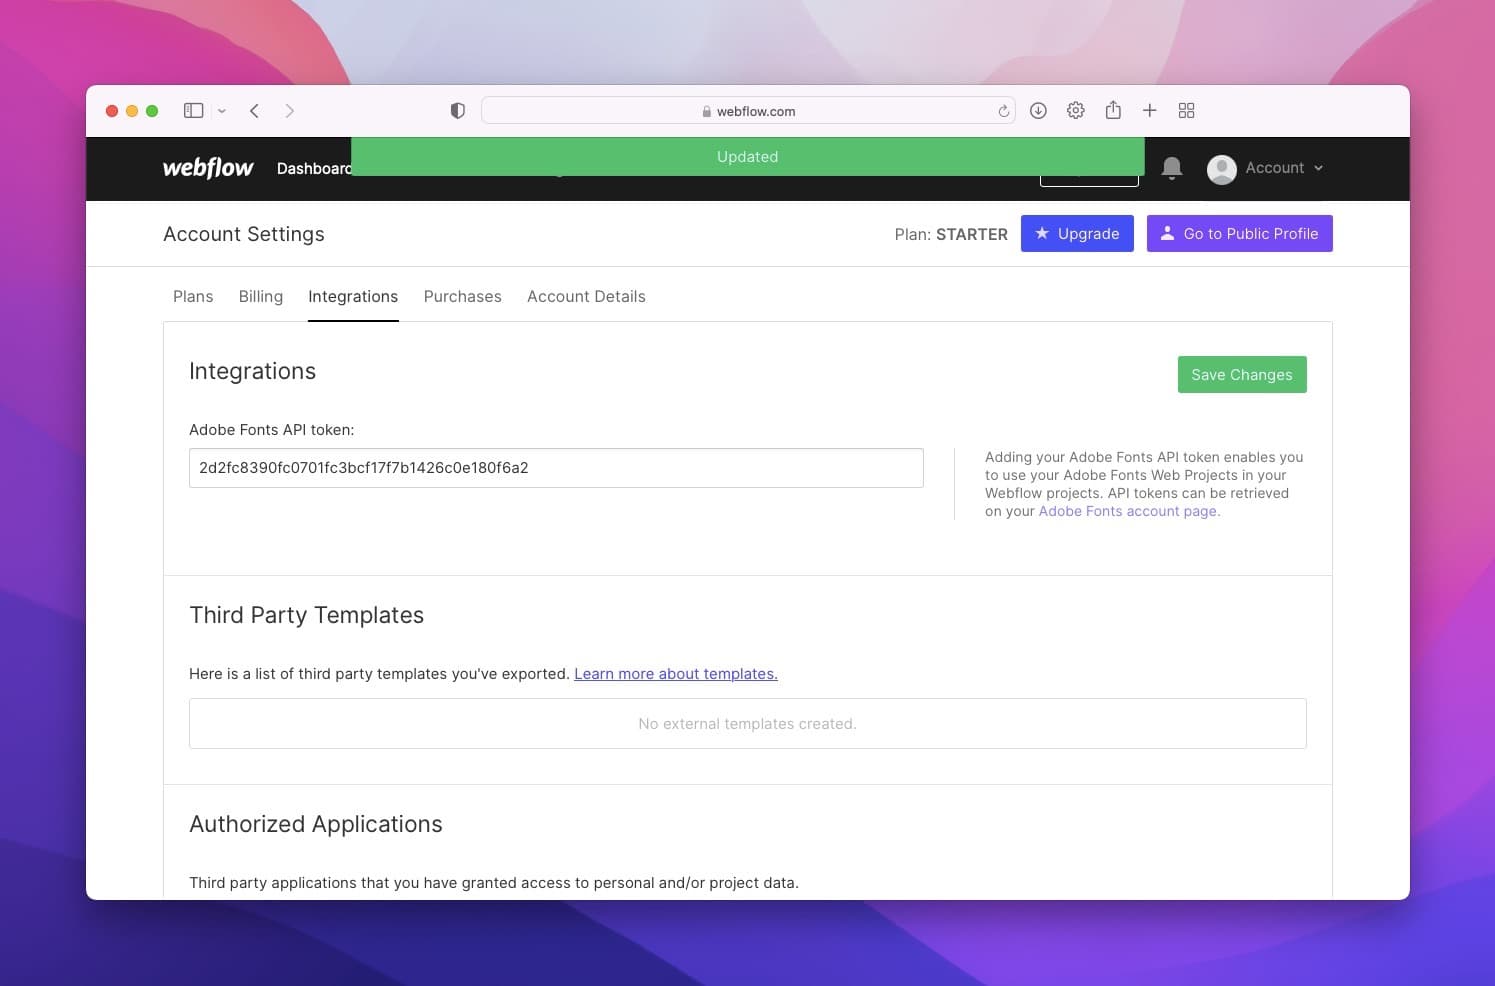Select the Integrations tab
The width and height of the screenshot is (1495, 986).
pyautogui.click(x=353, y=297)
